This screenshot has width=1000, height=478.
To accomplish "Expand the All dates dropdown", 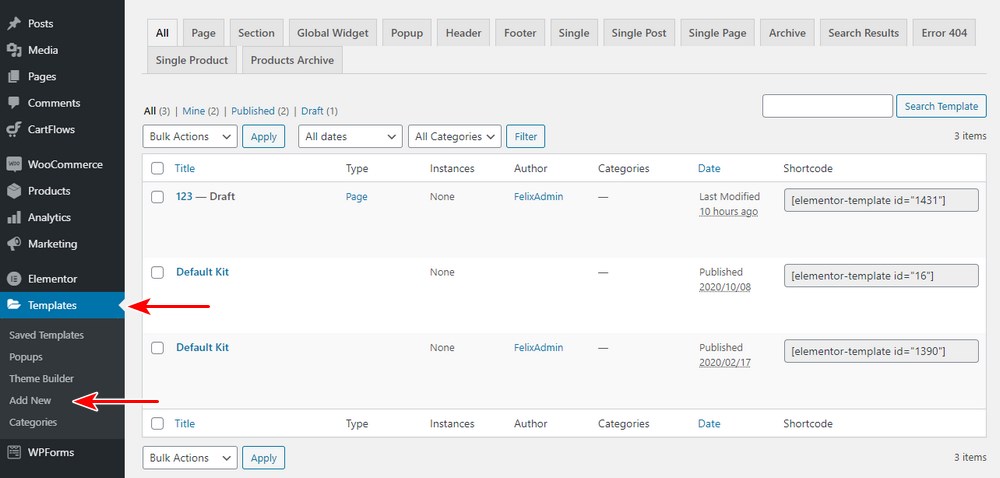I will [350, 136].
